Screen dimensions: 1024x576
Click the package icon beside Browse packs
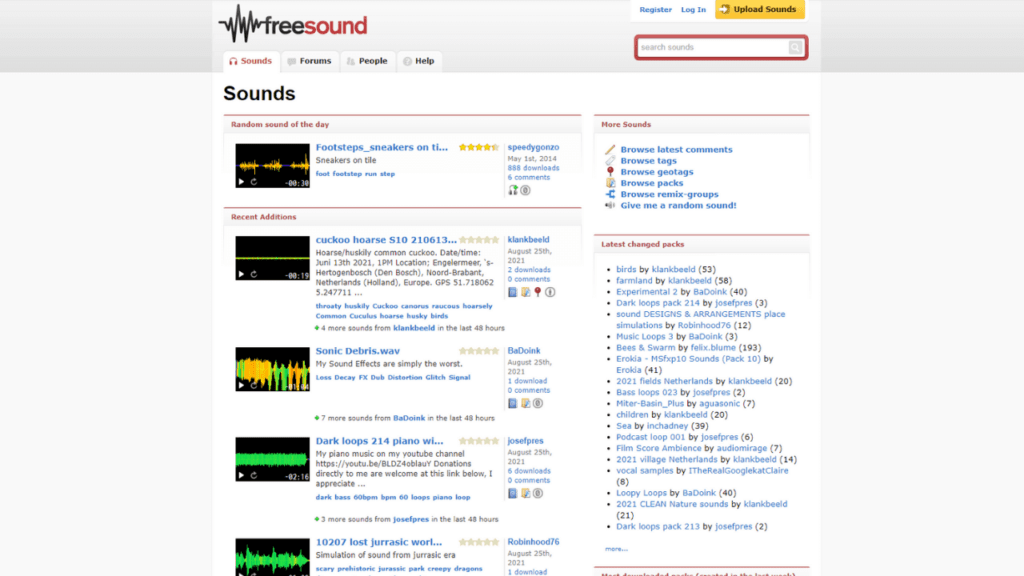pyautogui.click(x=610, y=183)
